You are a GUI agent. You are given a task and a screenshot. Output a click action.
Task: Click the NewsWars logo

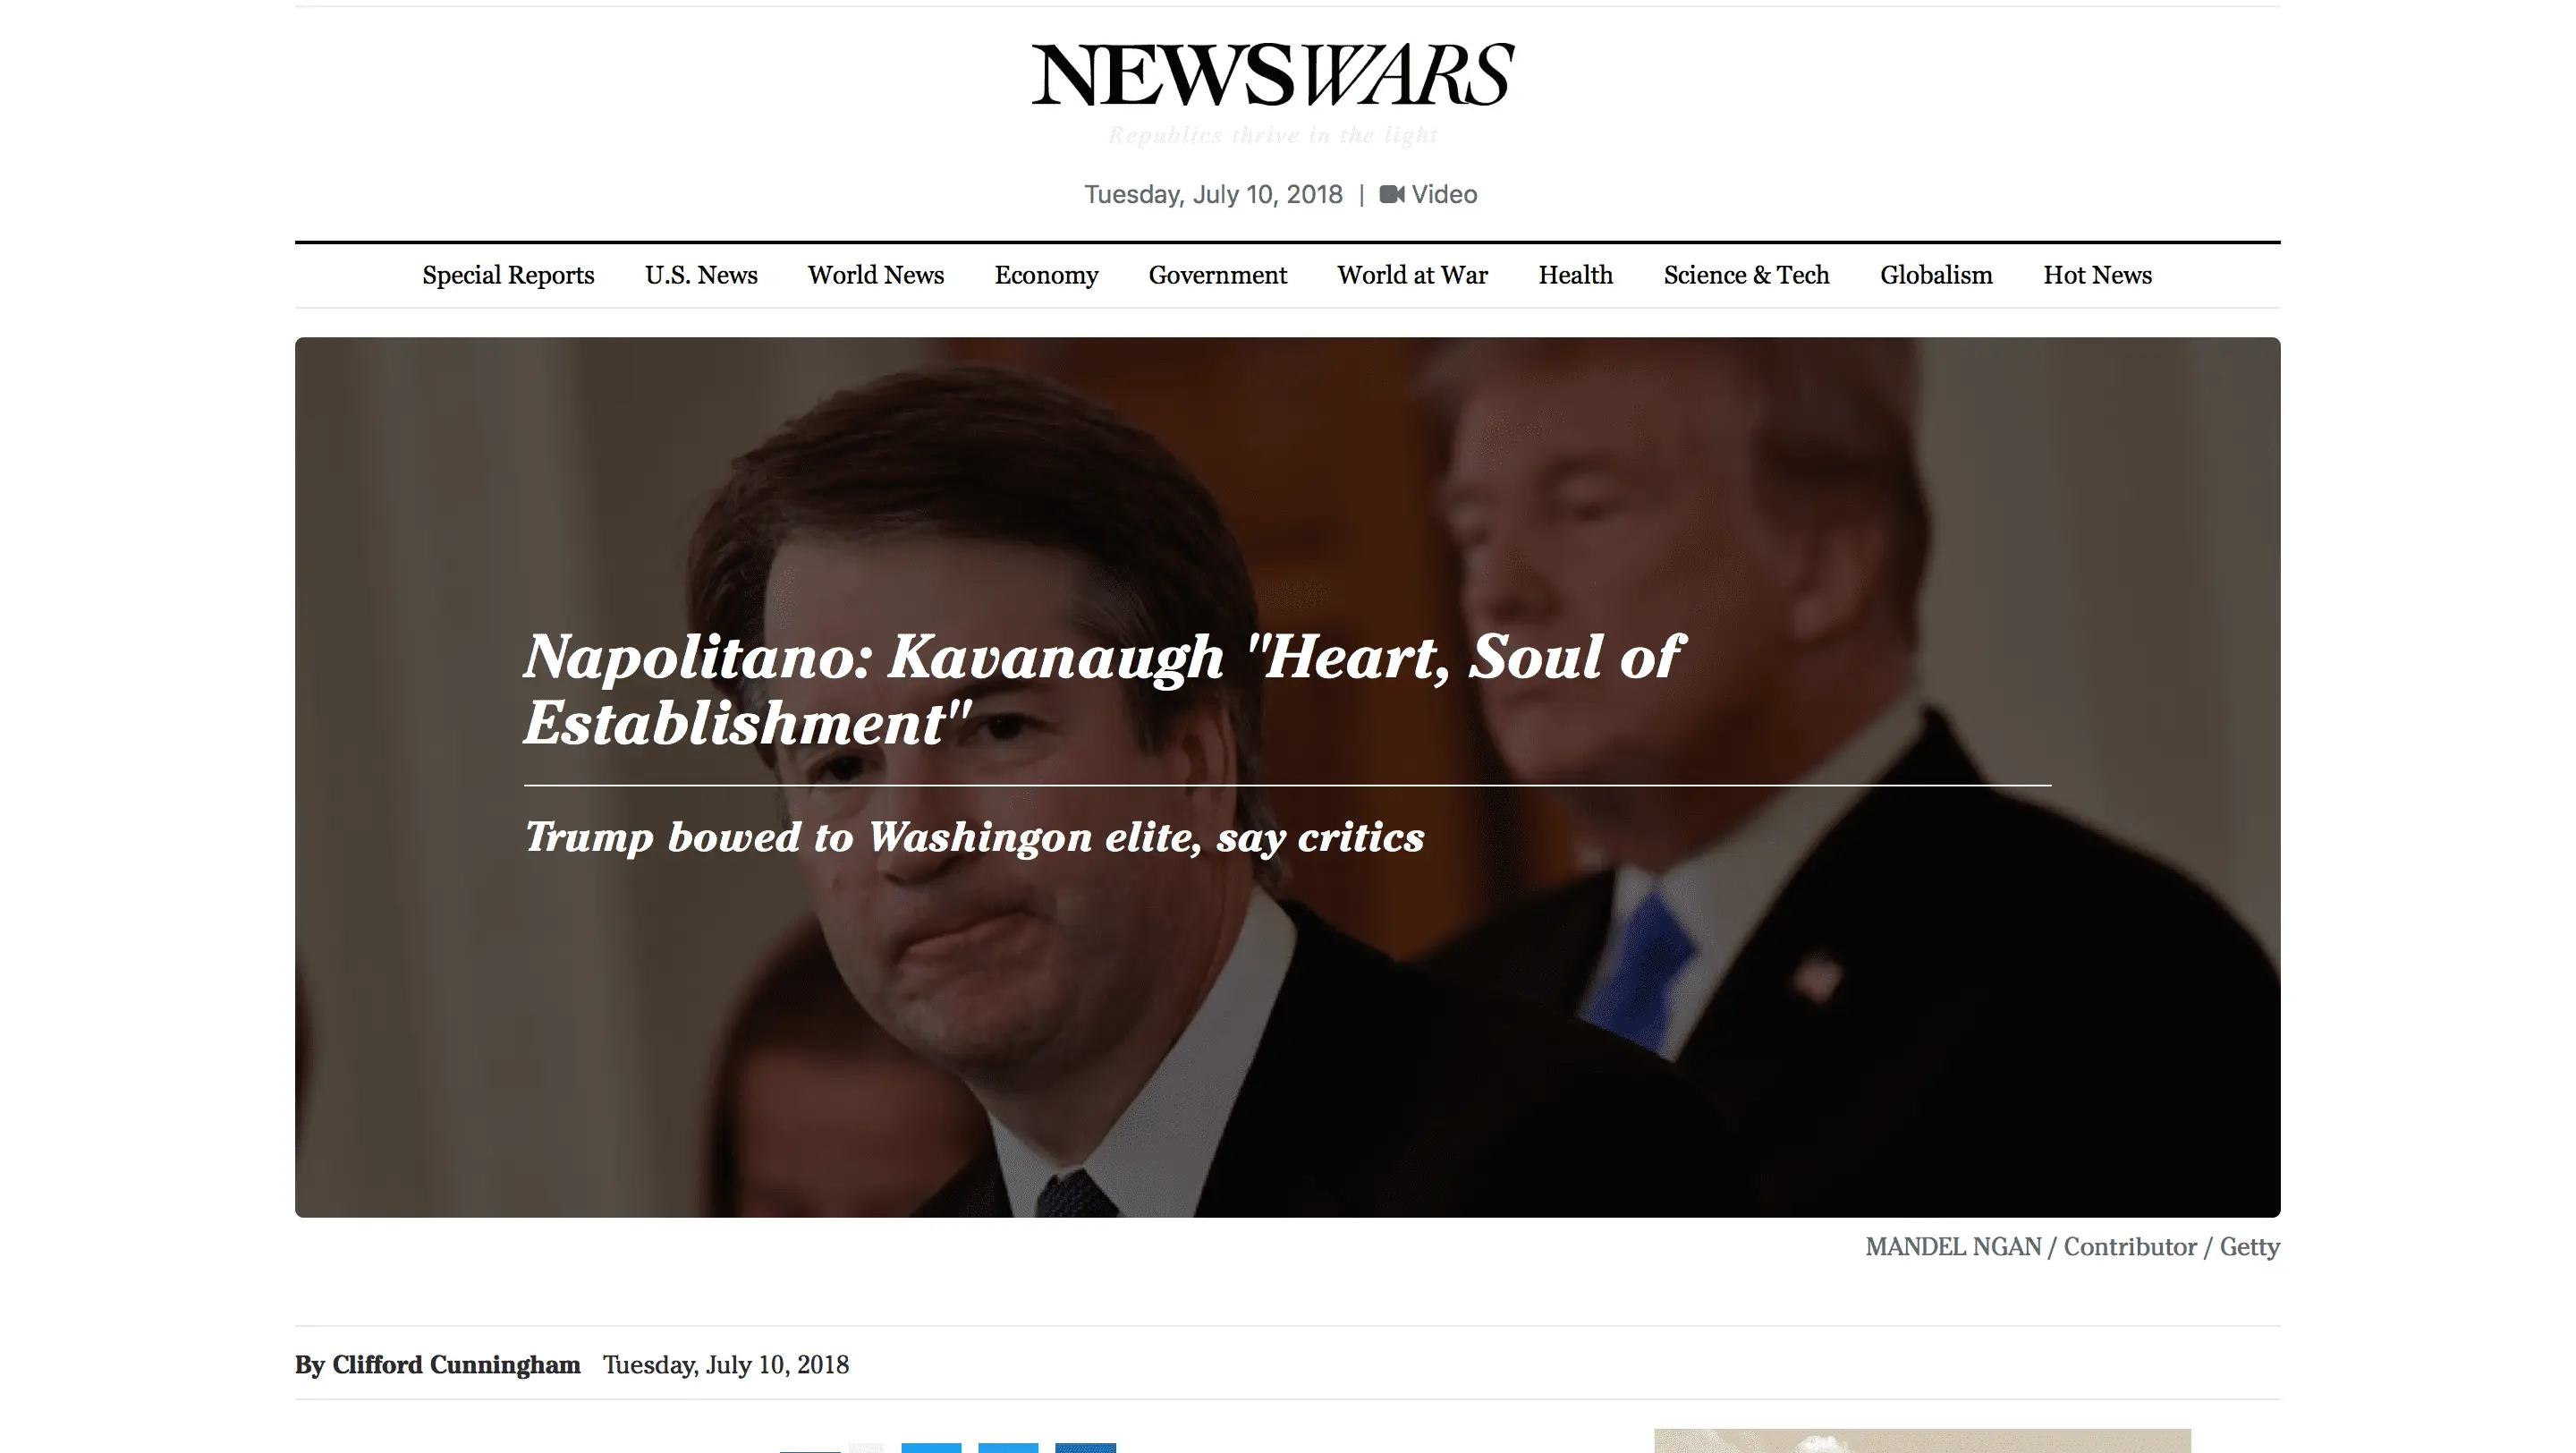(x=1273, y=75)
